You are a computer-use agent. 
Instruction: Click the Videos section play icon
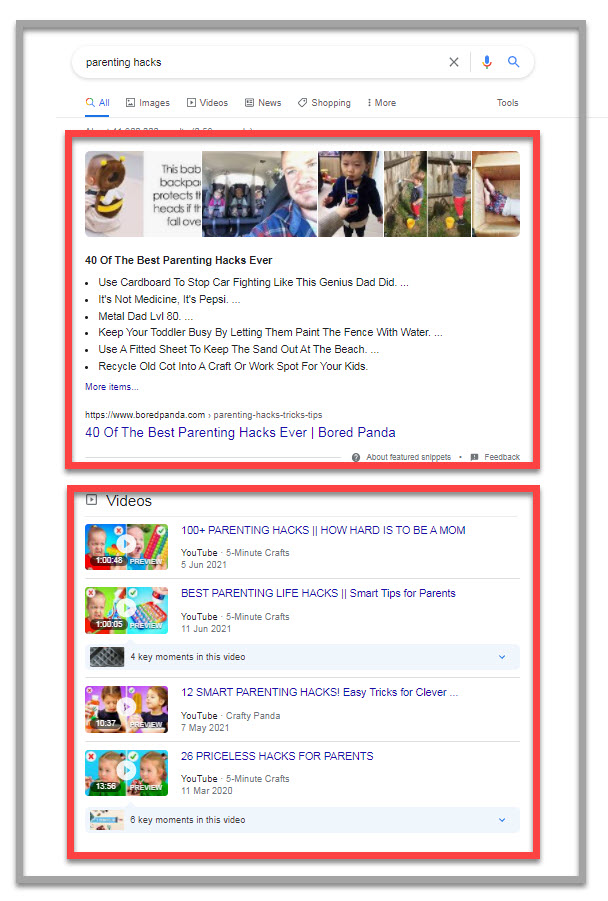point(91,499)
